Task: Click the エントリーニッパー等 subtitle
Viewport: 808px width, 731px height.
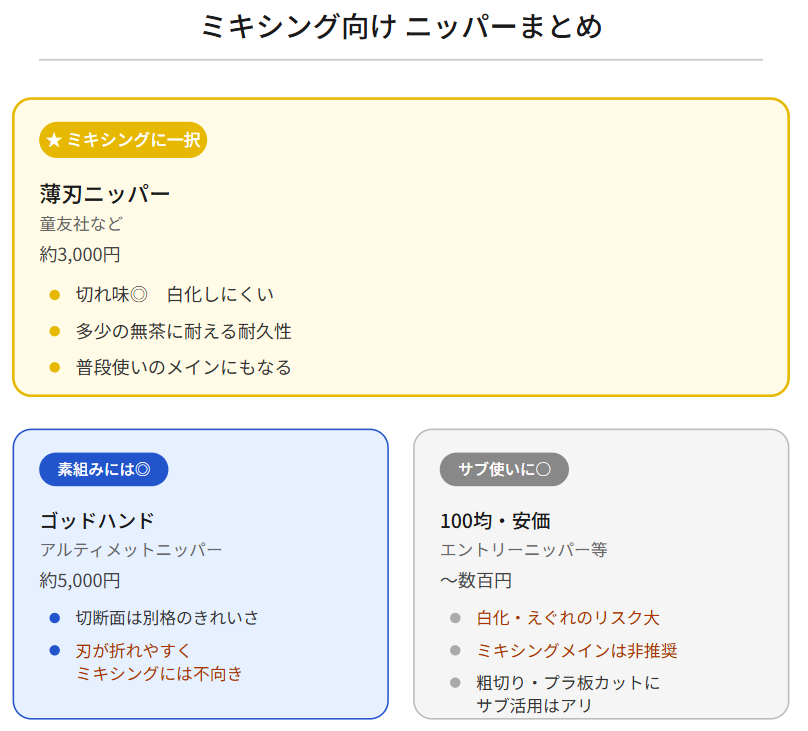Action: click(x=523, y=550)
